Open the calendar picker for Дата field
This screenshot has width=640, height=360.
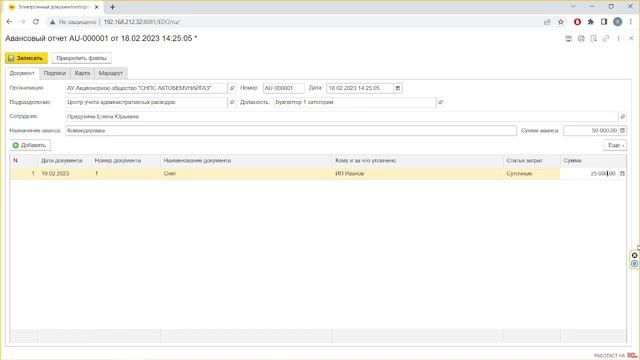398,88
